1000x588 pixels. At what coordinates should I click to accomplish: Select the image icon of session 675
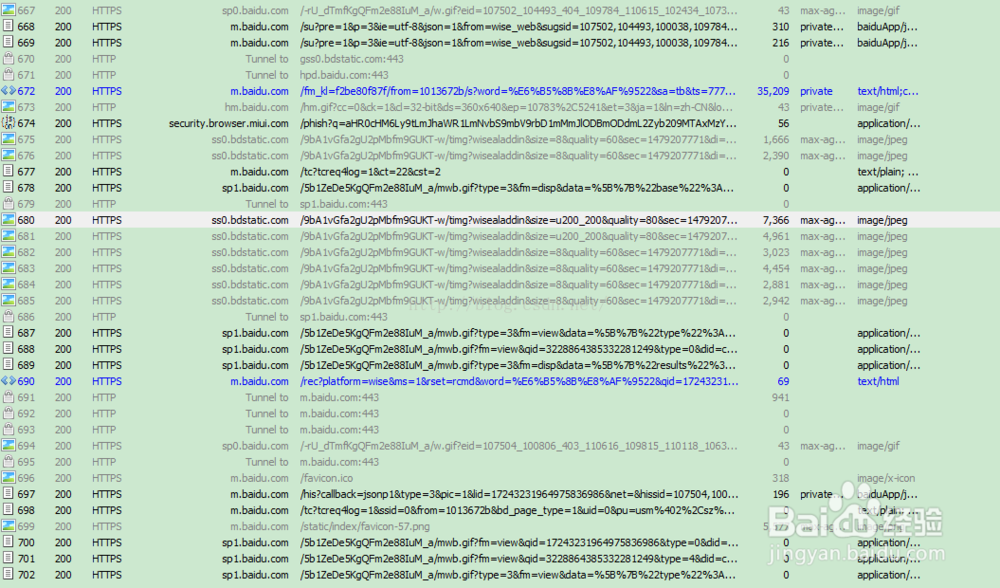click(8, 139)
